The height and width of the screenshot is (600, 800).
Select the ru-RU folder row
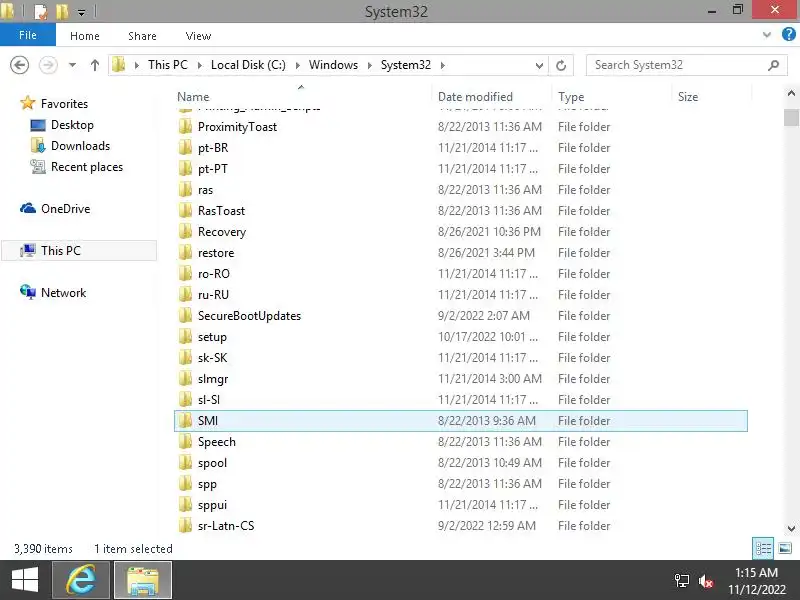click(x=461, y=295)
